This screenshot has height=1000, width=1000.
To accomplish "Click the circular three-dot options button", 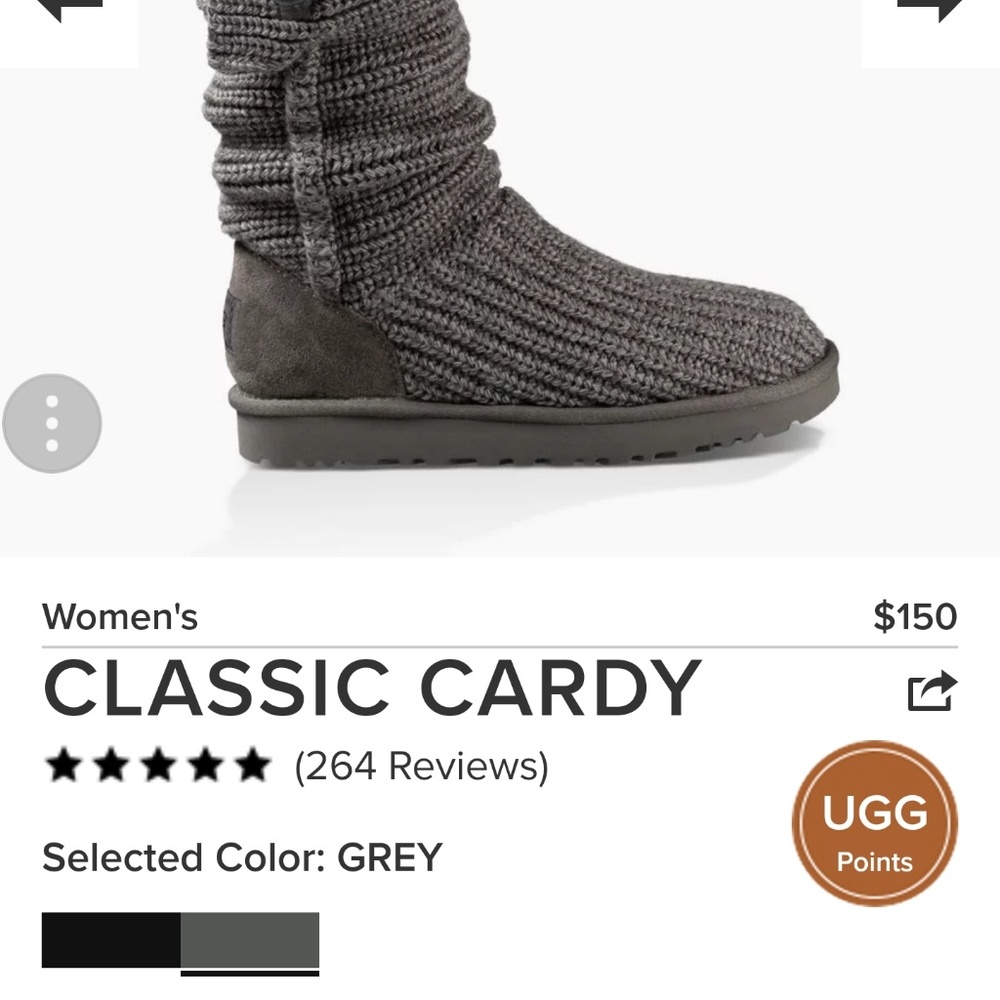I will coord(51,422).
